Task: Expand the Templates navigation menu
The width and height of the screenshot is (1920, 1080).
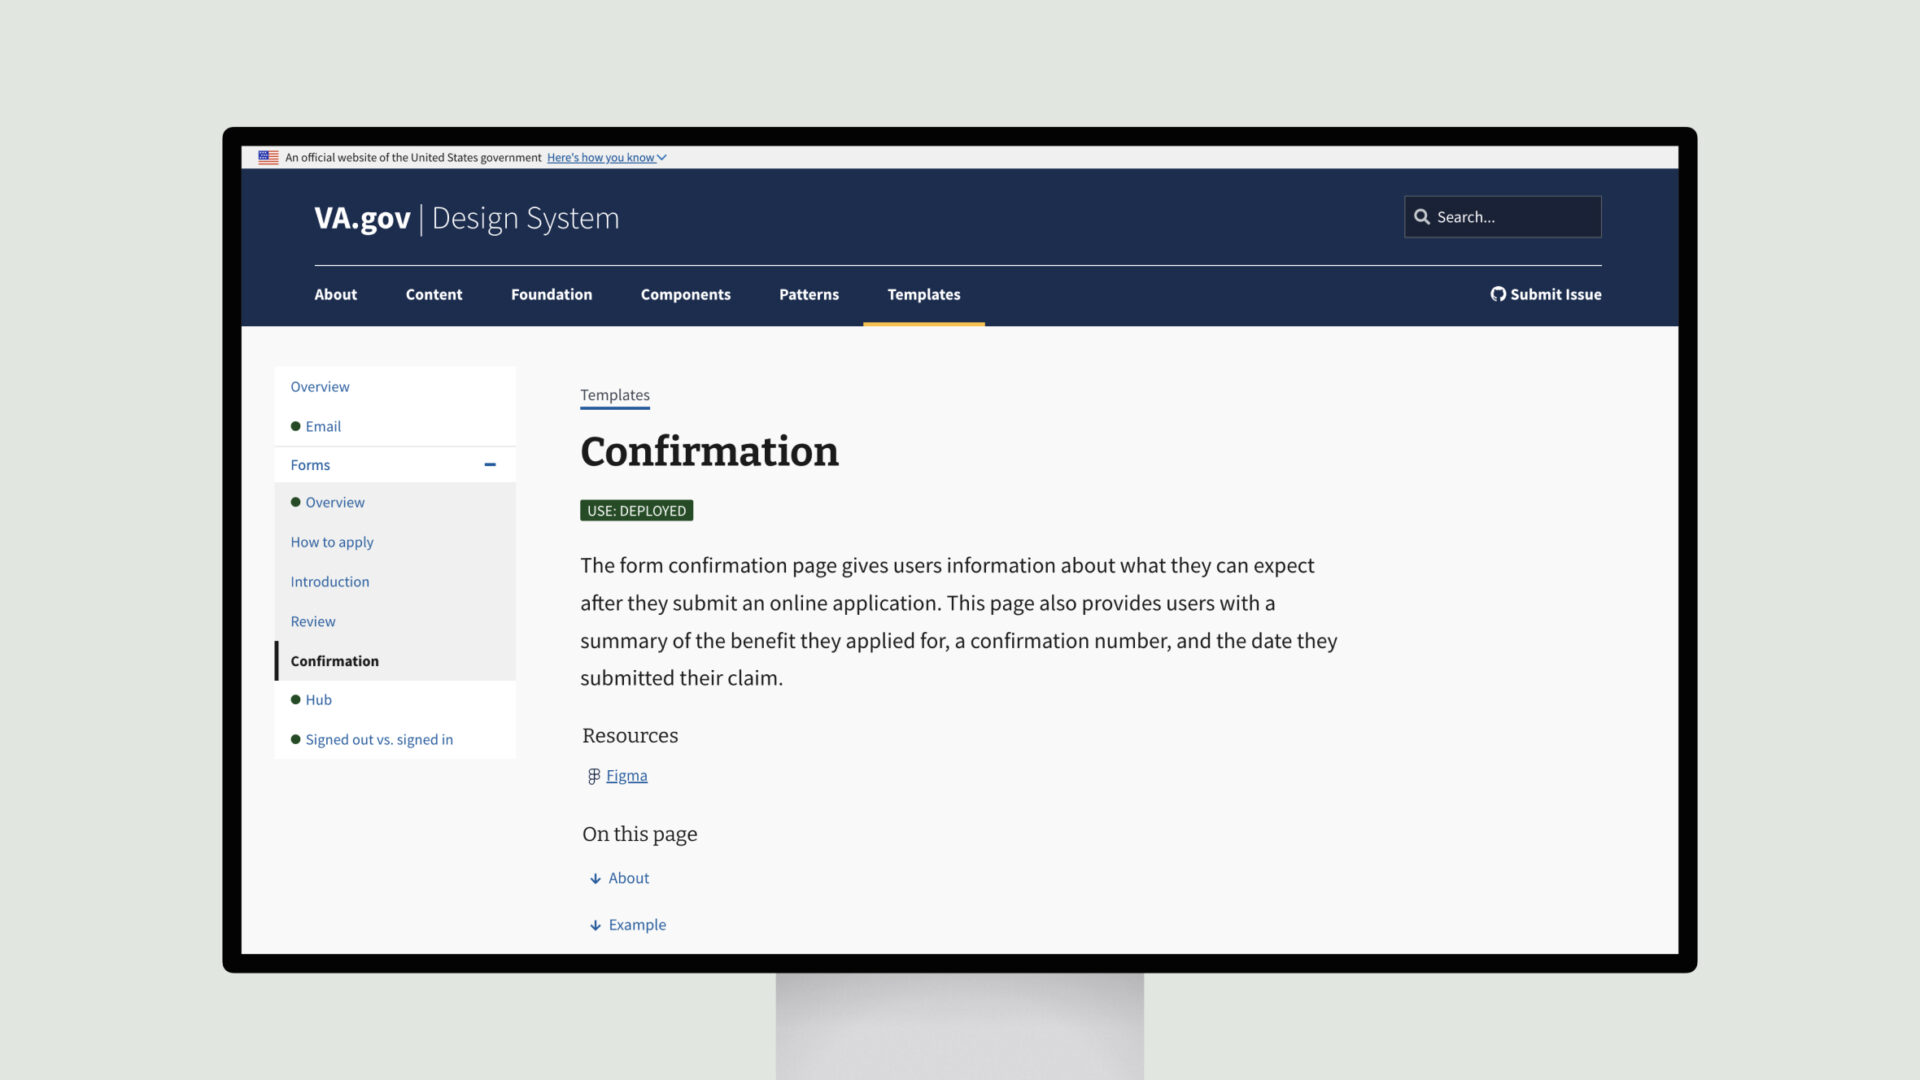Action: (x=924, y=294)
